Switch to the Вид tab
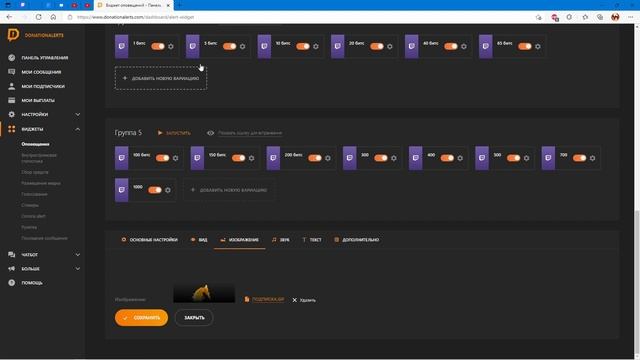640x360 pixels. 199,240
